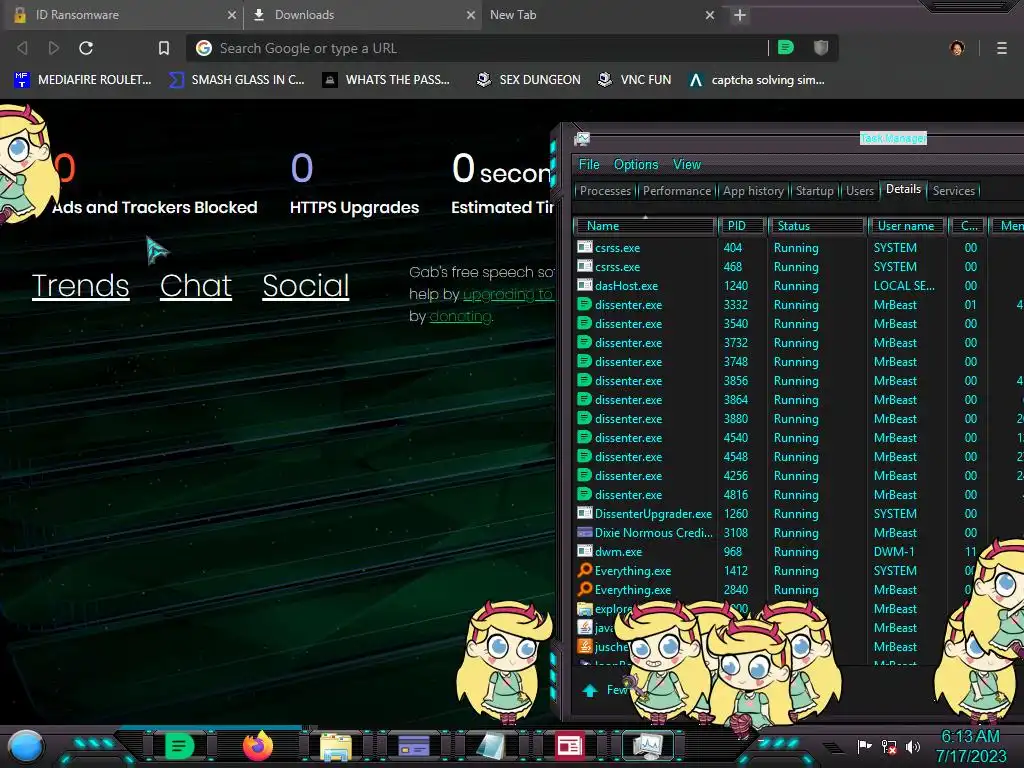Switch to the App history tab
The width and height of the screenshot is (1024, 768).
753,191
